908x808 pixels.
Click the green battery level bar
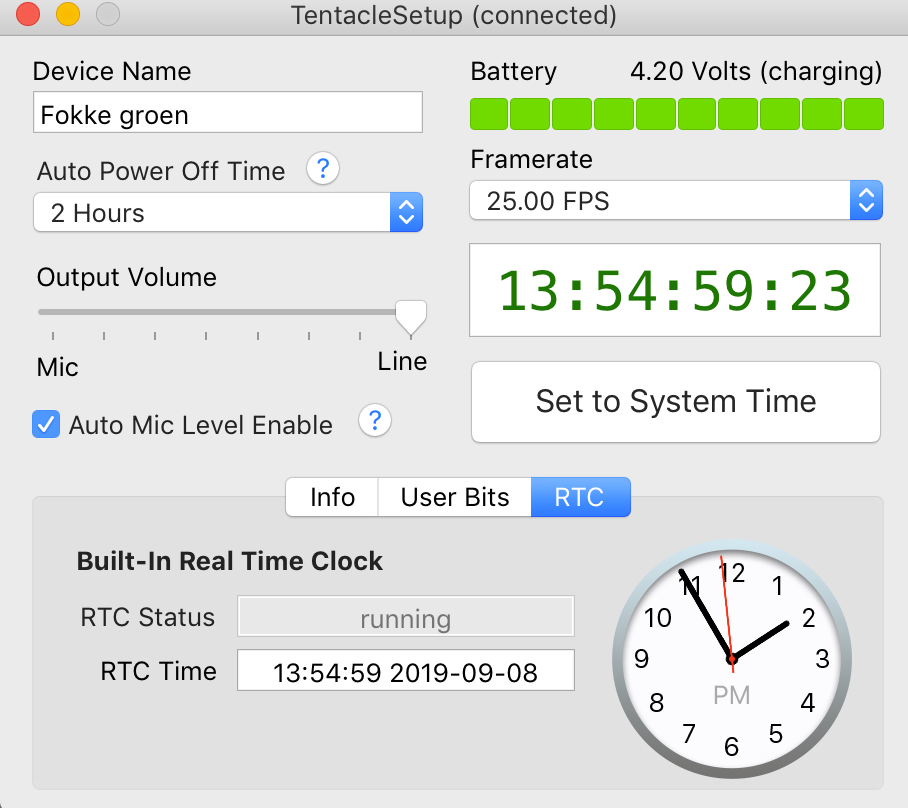pos(676,114)
